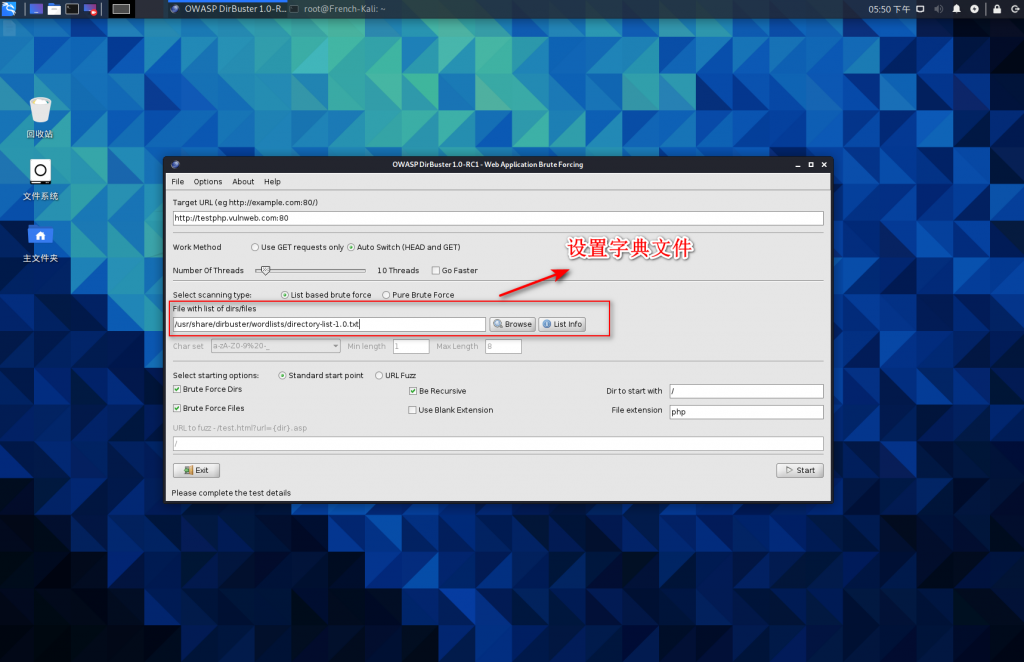Minimize the DirBuster window
Viewport: 1024px width, 662px height.
pos(797,165)
